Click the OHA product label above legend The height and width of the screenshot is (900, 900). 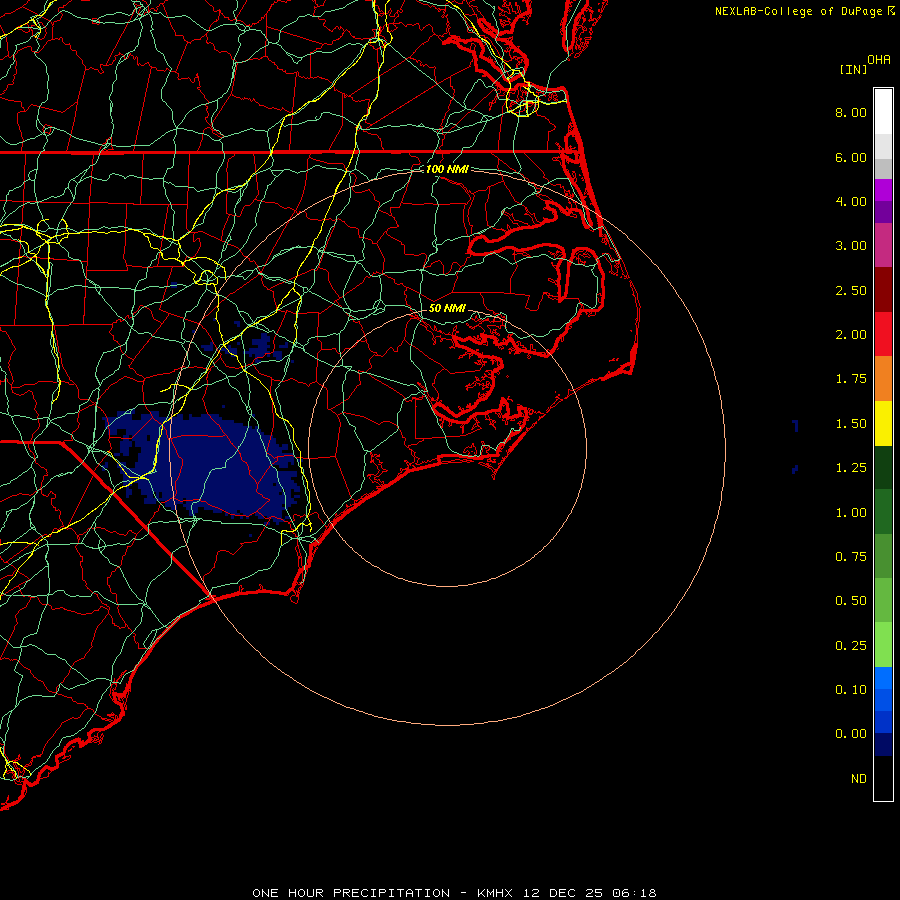879,60
